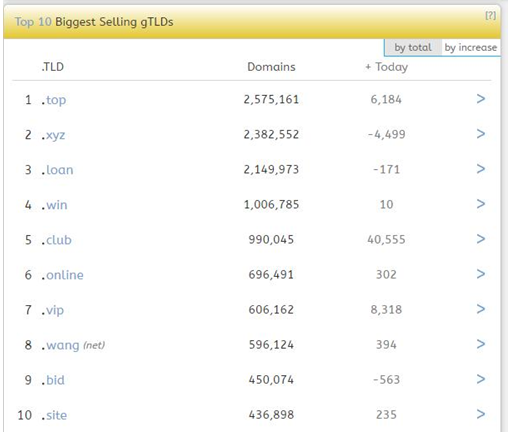
Task: Open details arrow for .xyz row
Action: coord(480,134)
